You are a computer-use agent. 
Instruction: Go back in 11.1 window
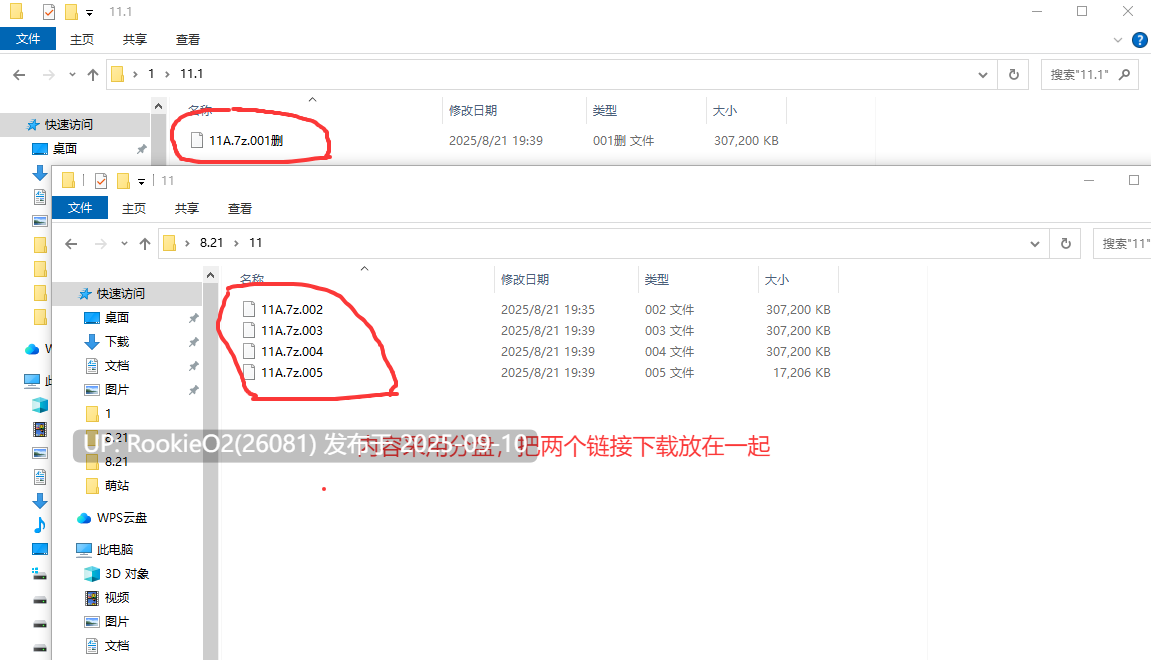pos(19,74)
